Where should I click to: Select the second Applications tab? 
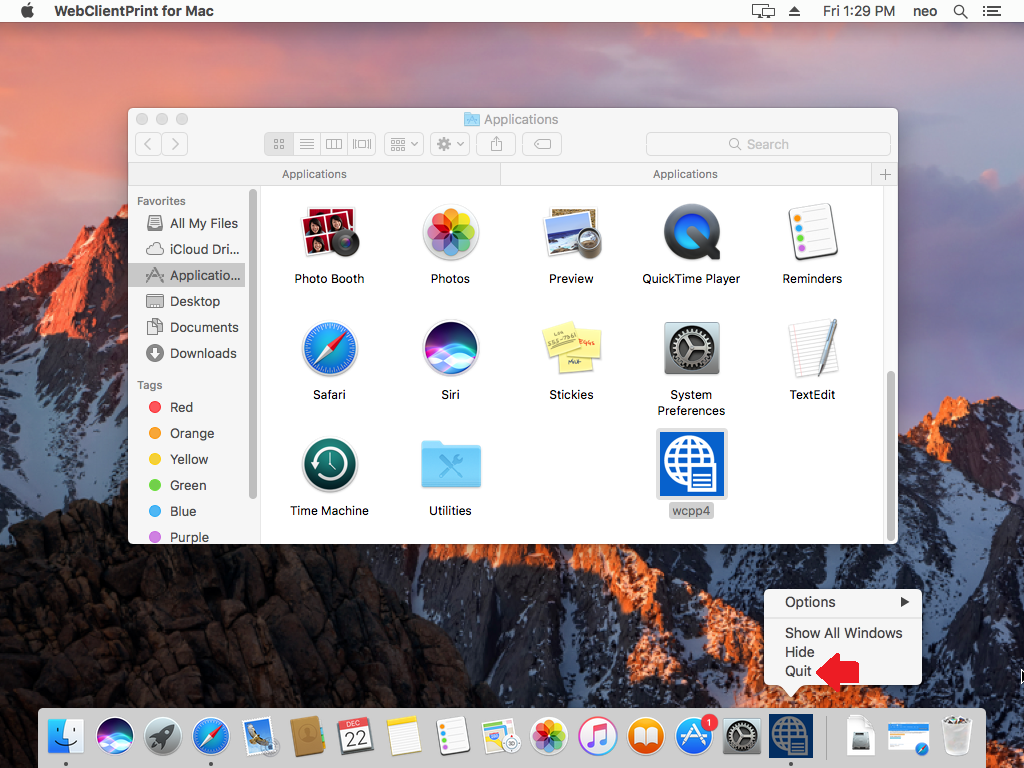686,174
